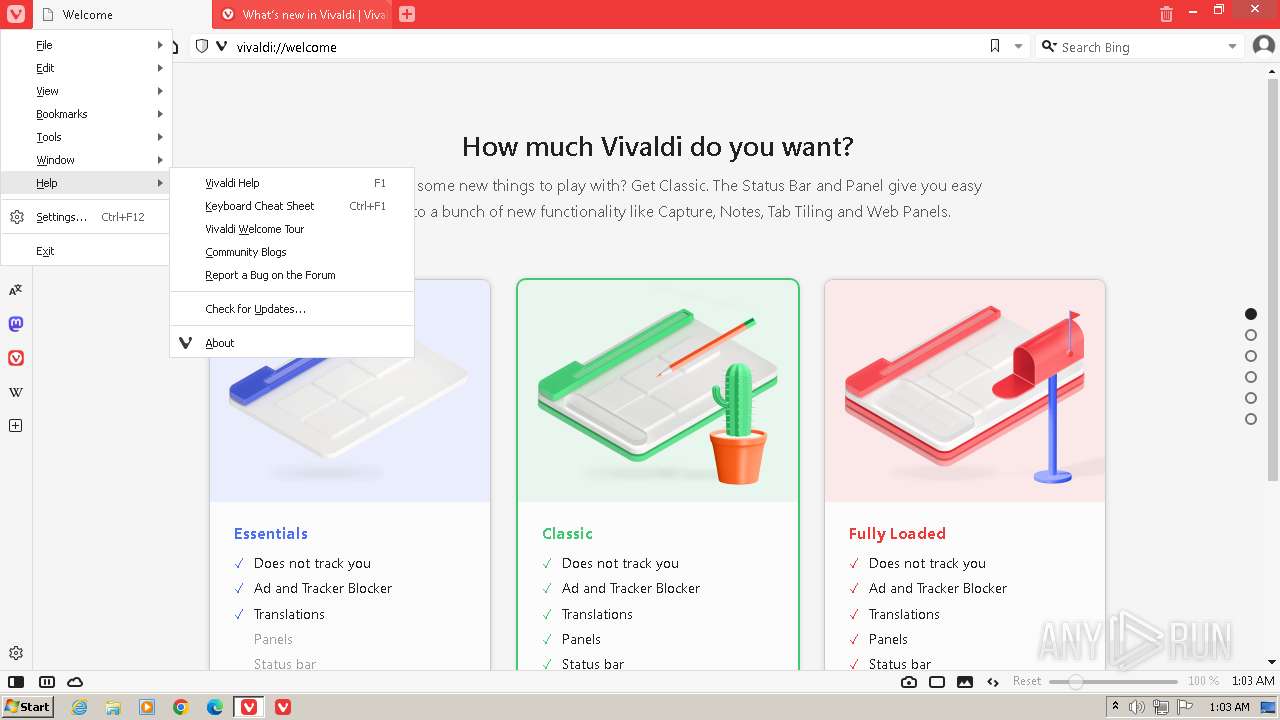
Task: Click the page tiling icon
Action: click(937, 682)
